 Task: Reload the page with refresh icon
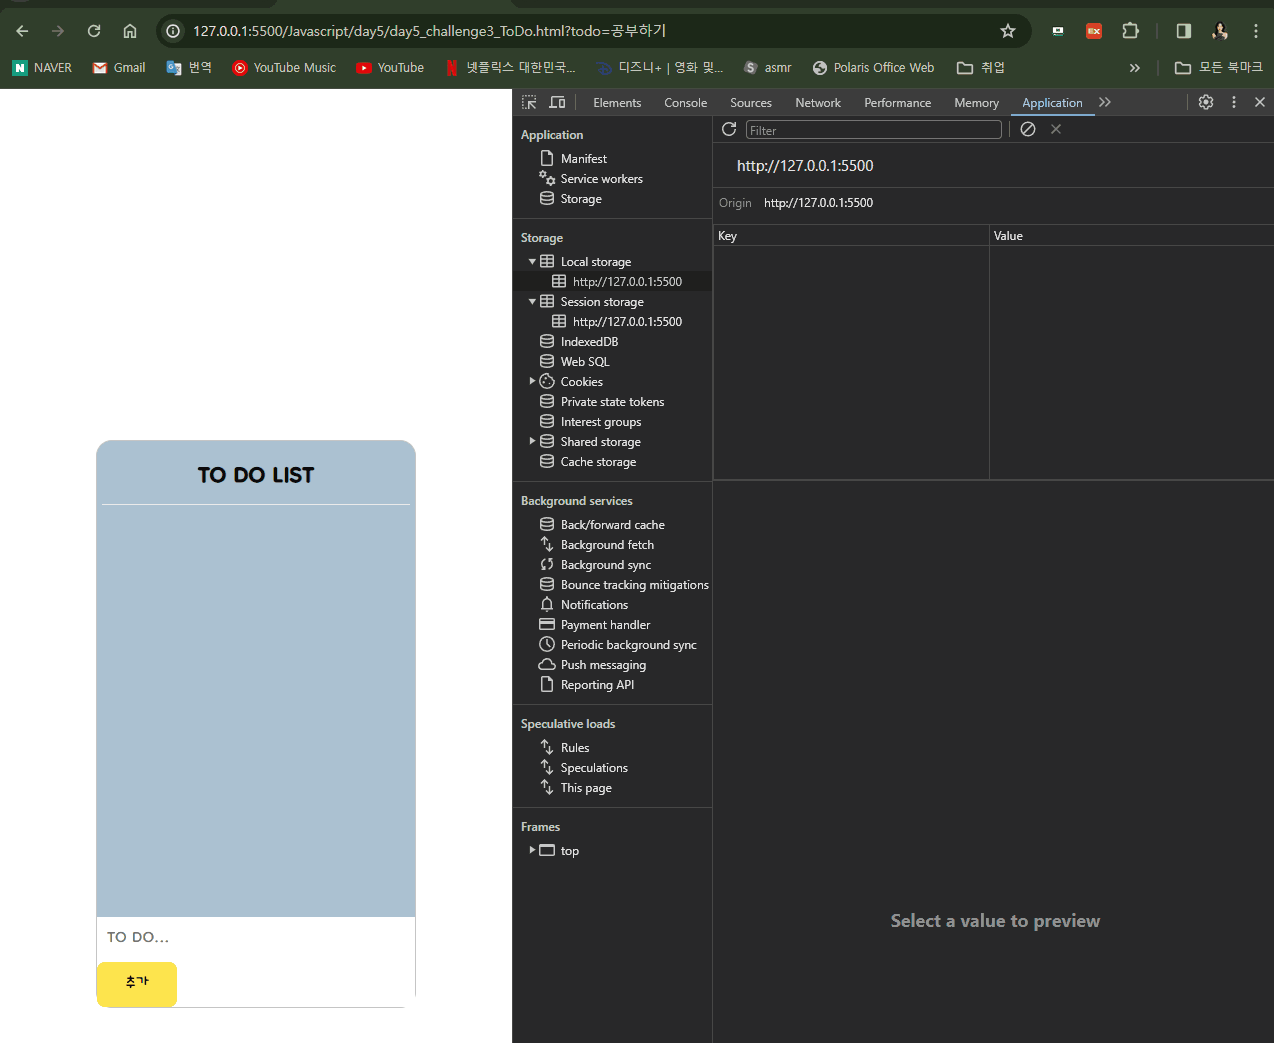pyautogui.click(x=94, y=31)
